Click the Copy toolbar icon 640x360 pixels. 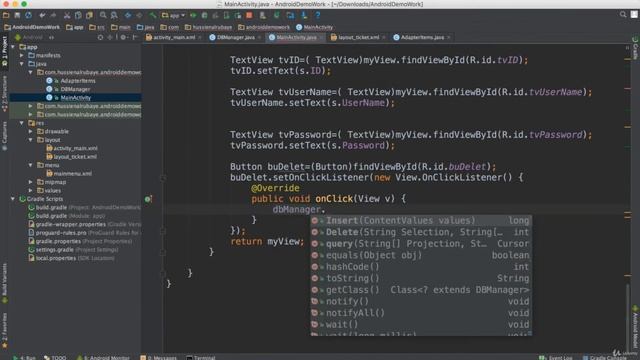pyautogui.click(x=78, y=15)
